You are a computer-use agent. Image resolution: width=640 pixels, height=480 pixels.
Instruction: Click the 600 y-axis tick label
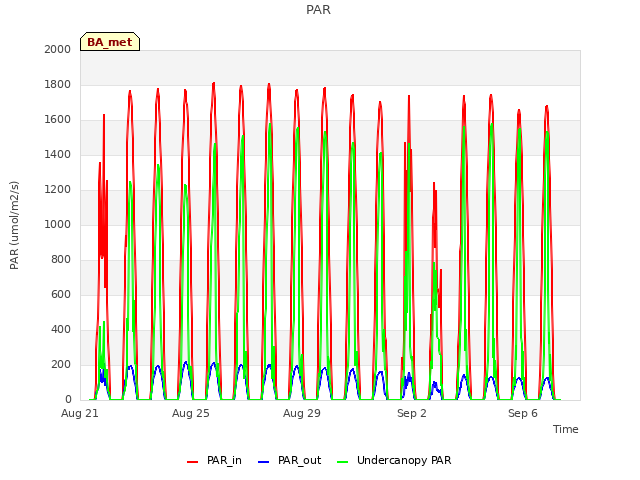tap(61, 295)
